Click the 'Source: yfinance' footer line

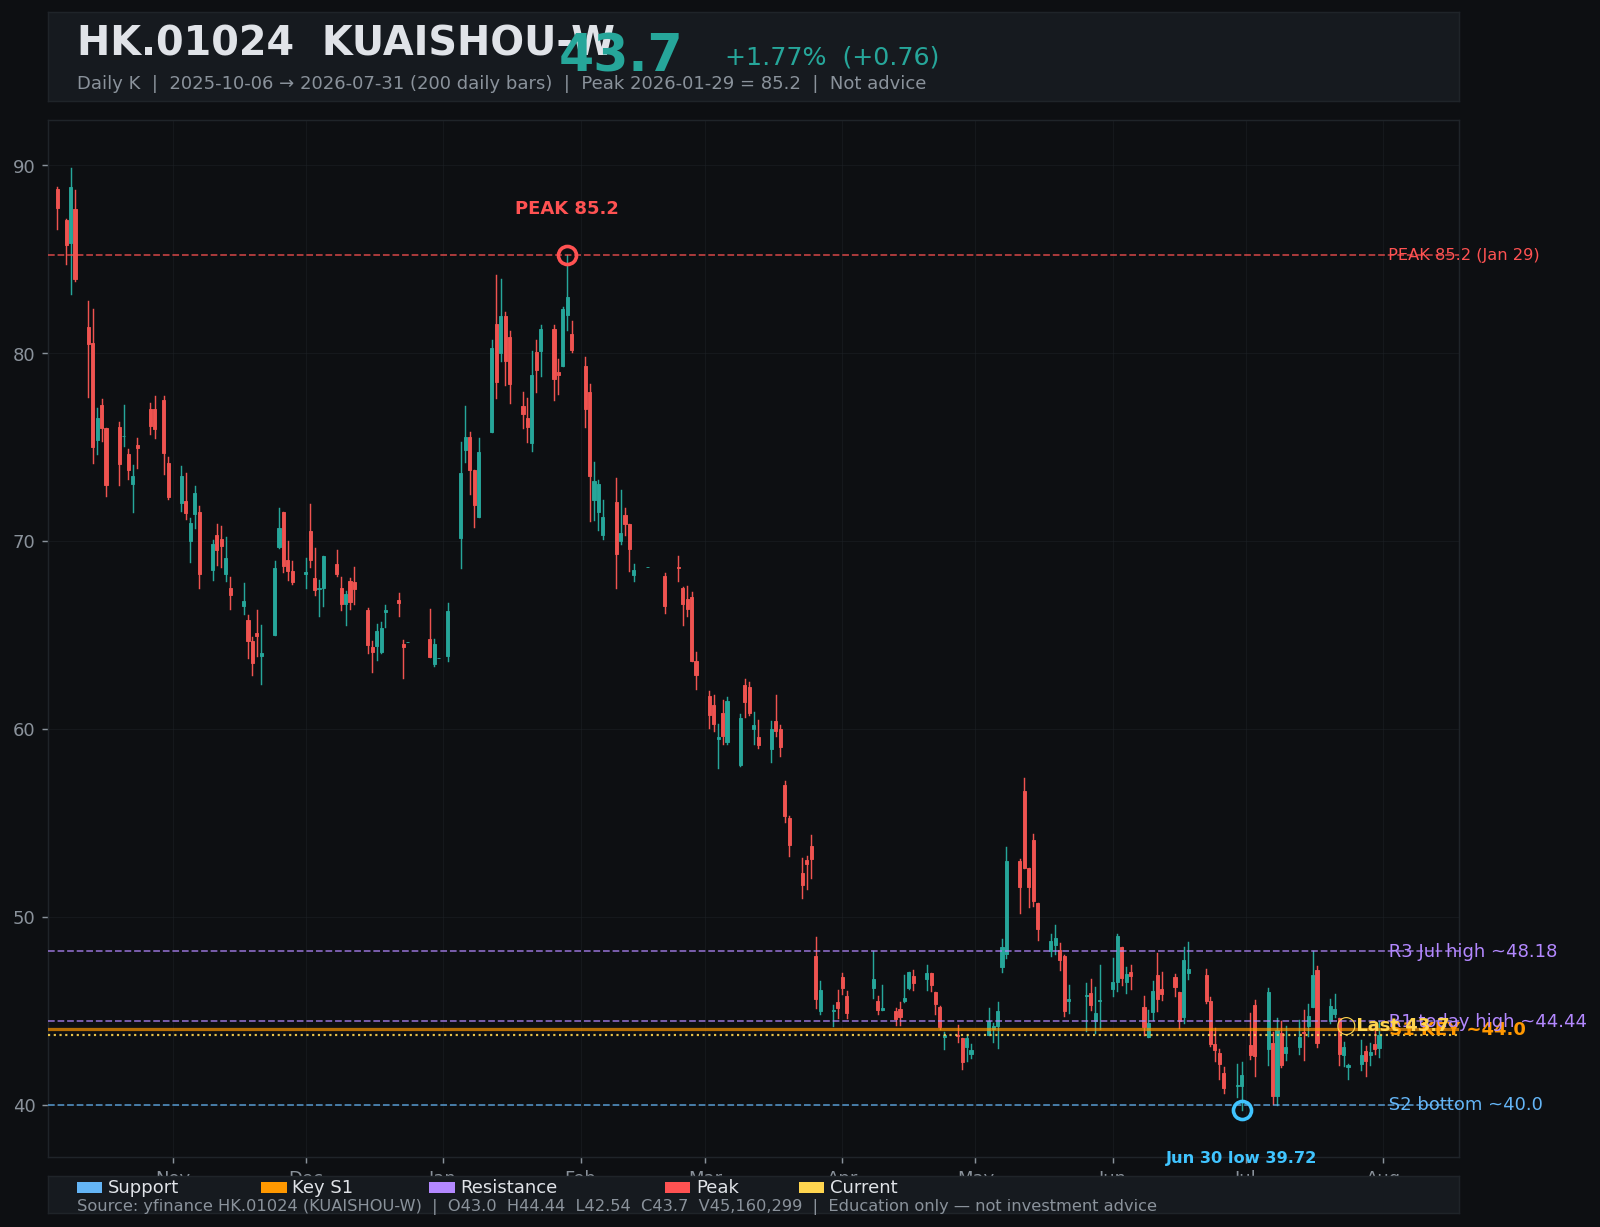tap(617, 1206)
